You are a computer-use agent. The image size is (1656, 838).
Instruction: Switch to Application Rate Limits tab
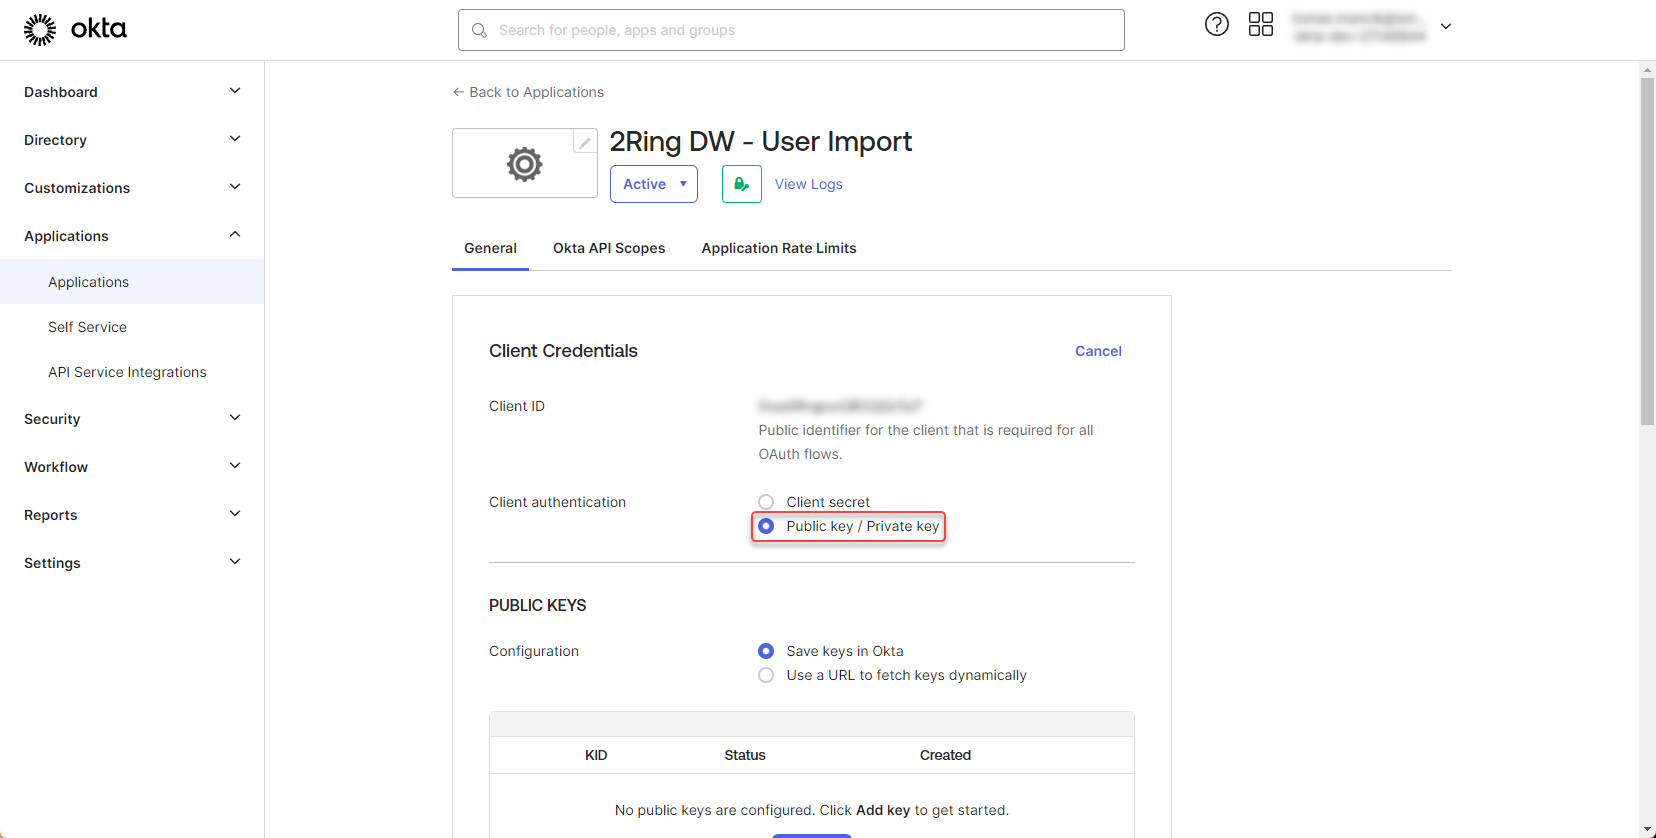(778, 248)
